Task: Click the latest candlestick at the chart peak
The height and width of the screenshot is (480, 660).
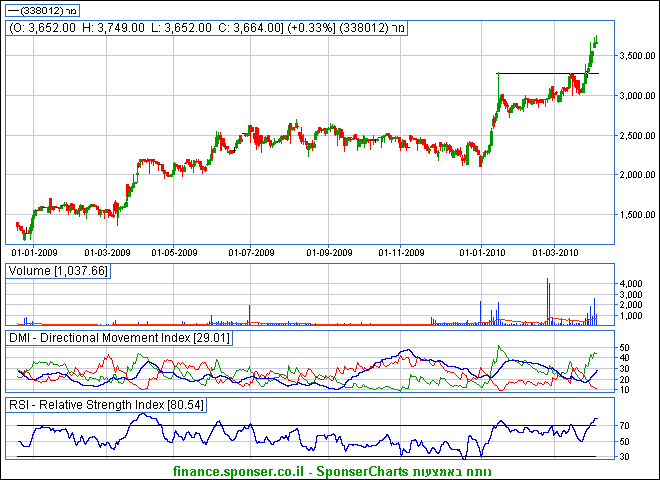Action: point(596,40)
